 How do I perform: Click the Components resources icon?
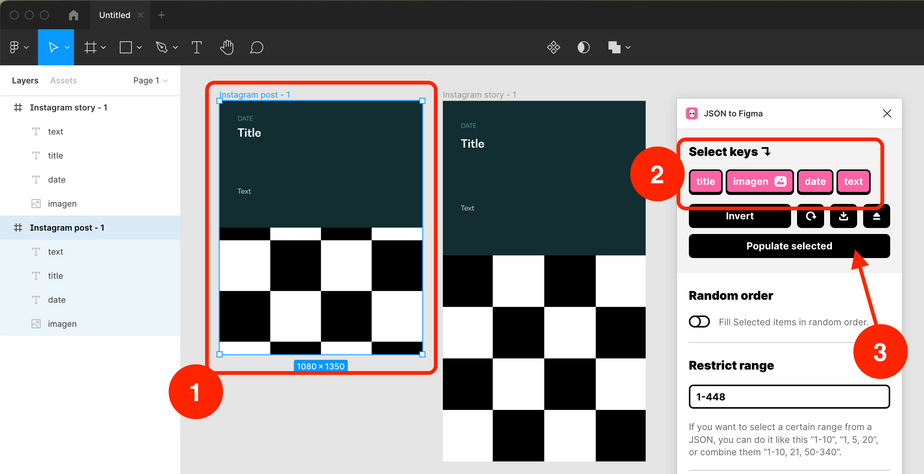click(553, 47)
